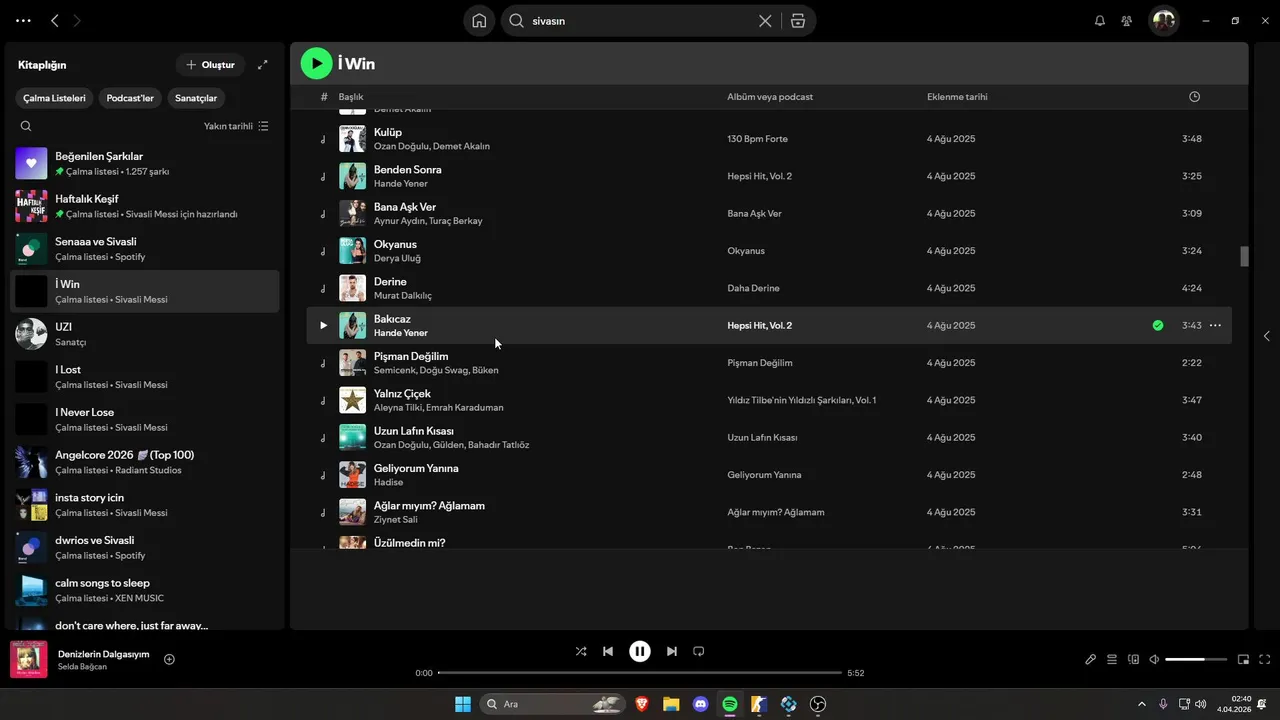Toggle the green saved checkmark on Bakıcaz
The height and width of the screenshot is (720, 1280).
coord(1158,325)
